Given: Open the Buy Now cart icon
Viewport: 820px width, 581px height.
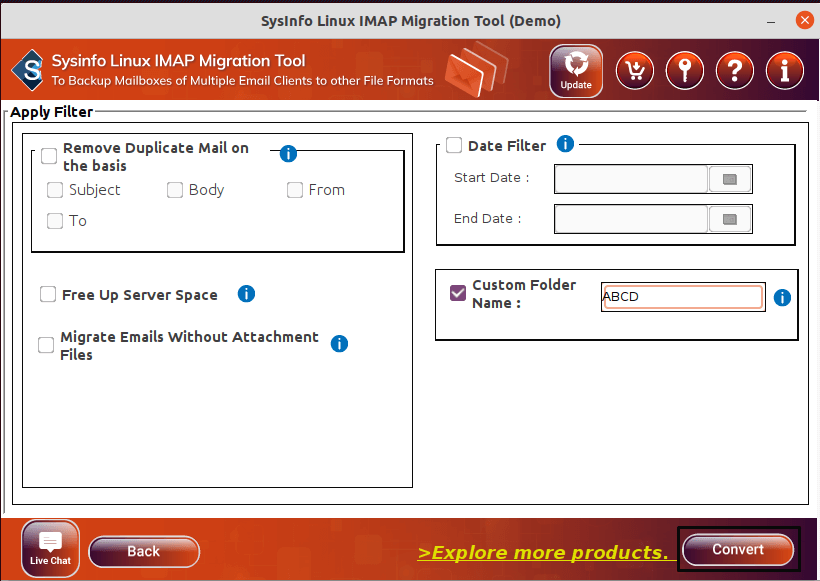Looking at the screenshot, I should 635,71.
